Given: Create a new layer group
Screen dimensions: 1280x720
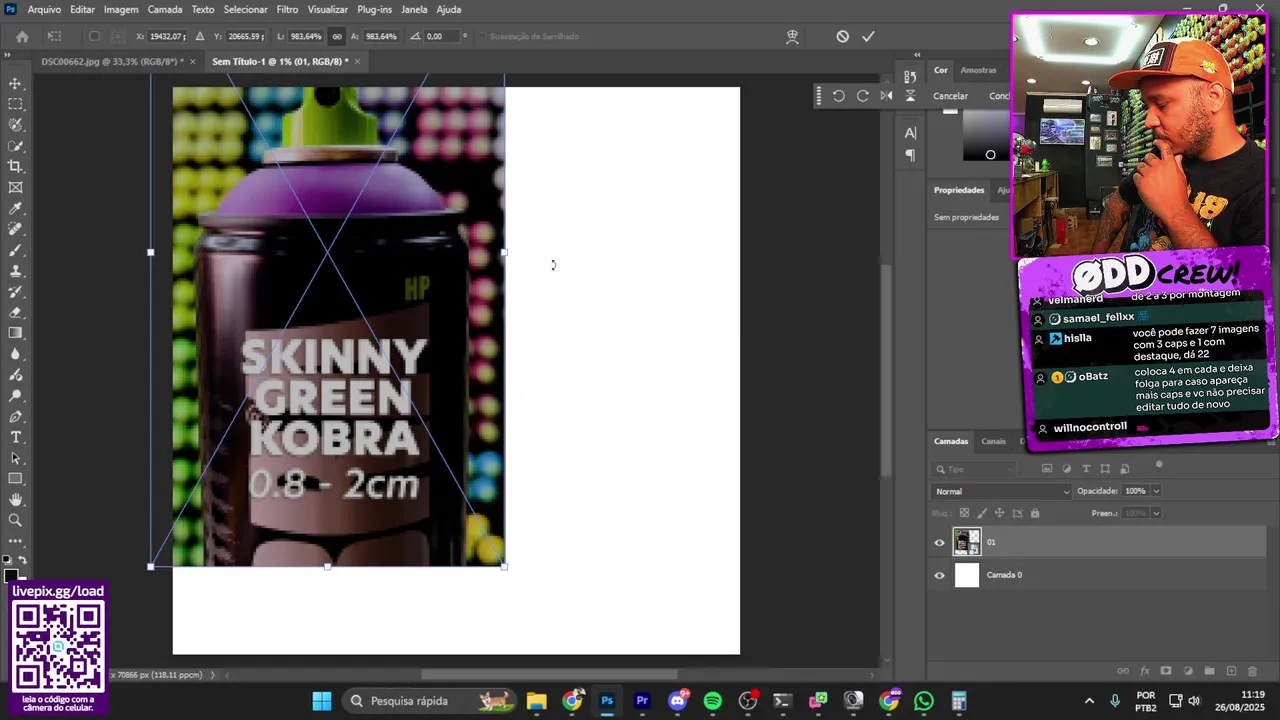Looking at the screenshot, I should click(x=1209, y=671).
